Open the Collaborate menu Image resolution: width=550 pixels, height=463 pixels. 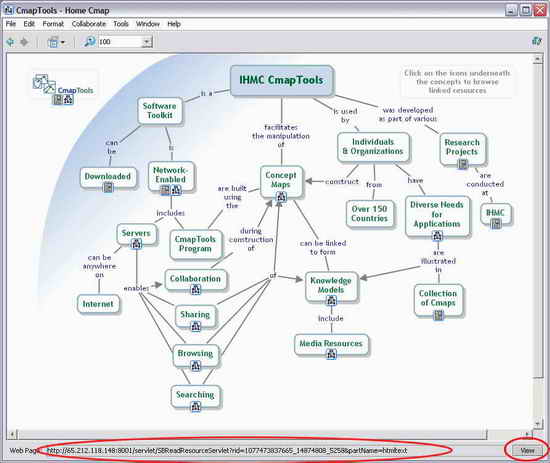pos(89,24)
